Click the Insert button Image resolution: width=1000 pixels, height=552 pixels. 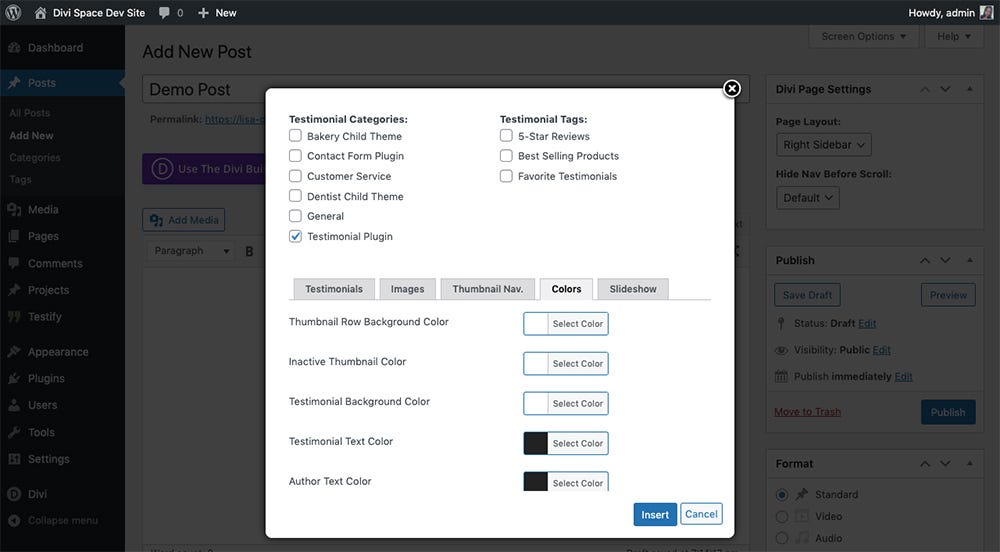pos(655,514)
